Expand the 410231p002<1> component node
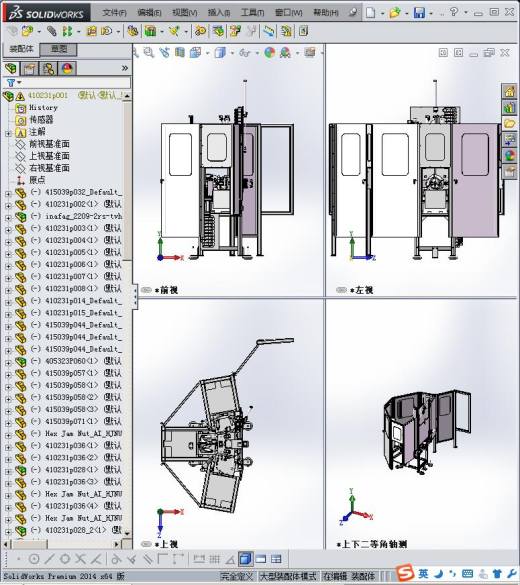The image size is (520, 585). pos(8,205)
